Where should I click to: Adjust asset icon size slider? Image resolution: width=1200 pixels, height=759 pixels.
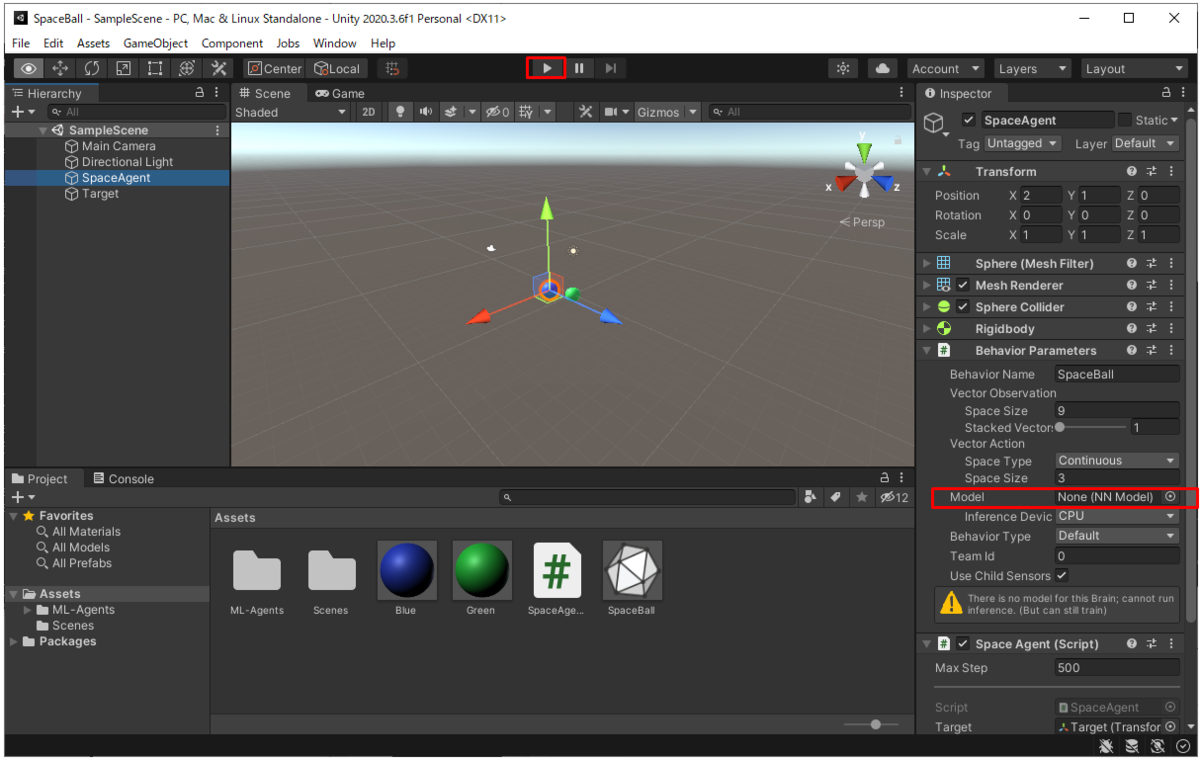coord(876,724)
